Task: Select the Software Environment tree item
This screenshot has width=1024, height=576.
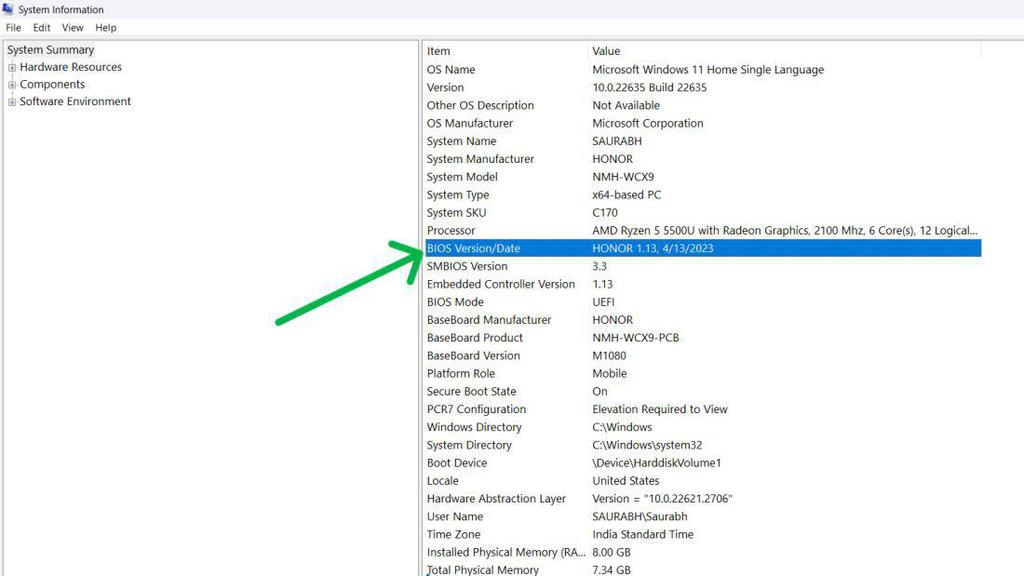Action: 75,101
